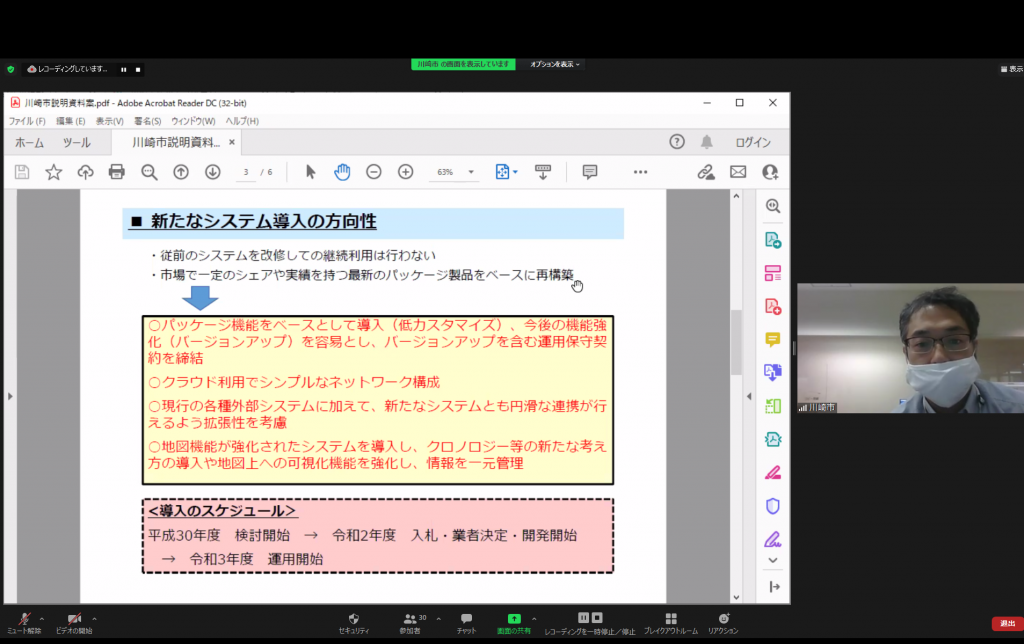The image size is (1024, 644).
Task: Open the notifications bell icon
Action: coord(706,142)
